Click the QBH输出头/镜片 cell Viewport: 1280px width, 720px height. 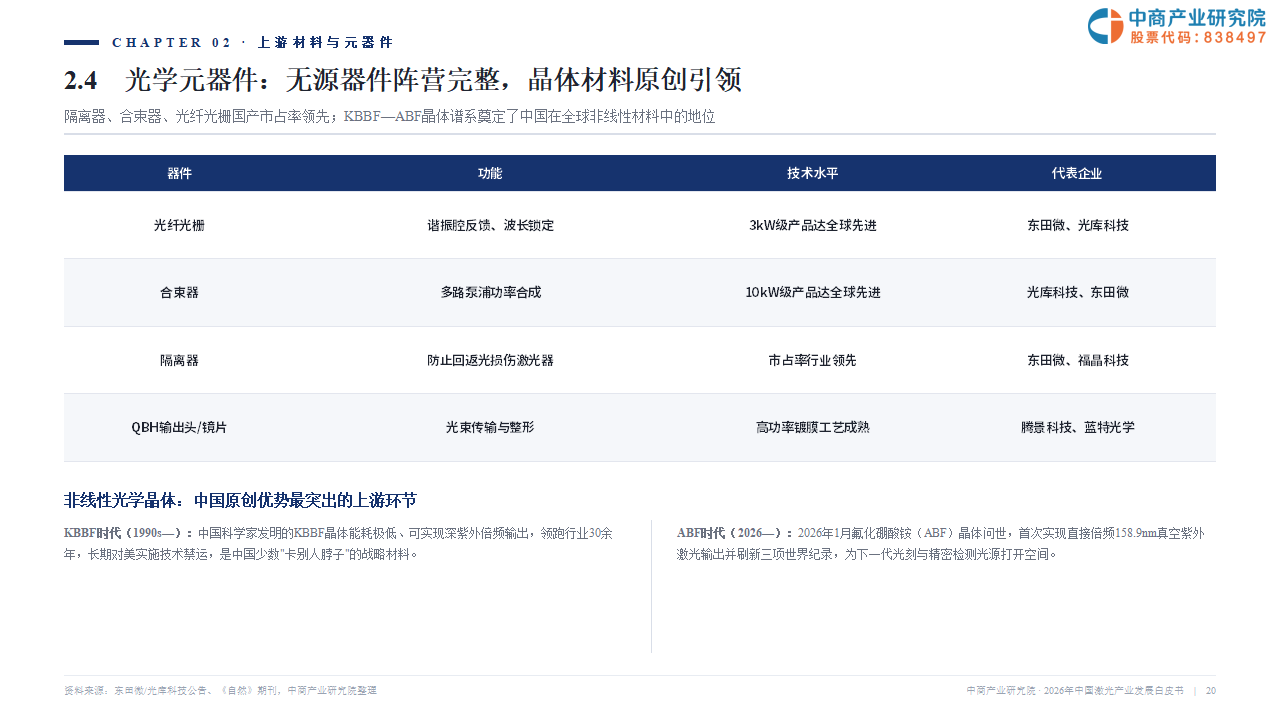[x=179, y=427]
